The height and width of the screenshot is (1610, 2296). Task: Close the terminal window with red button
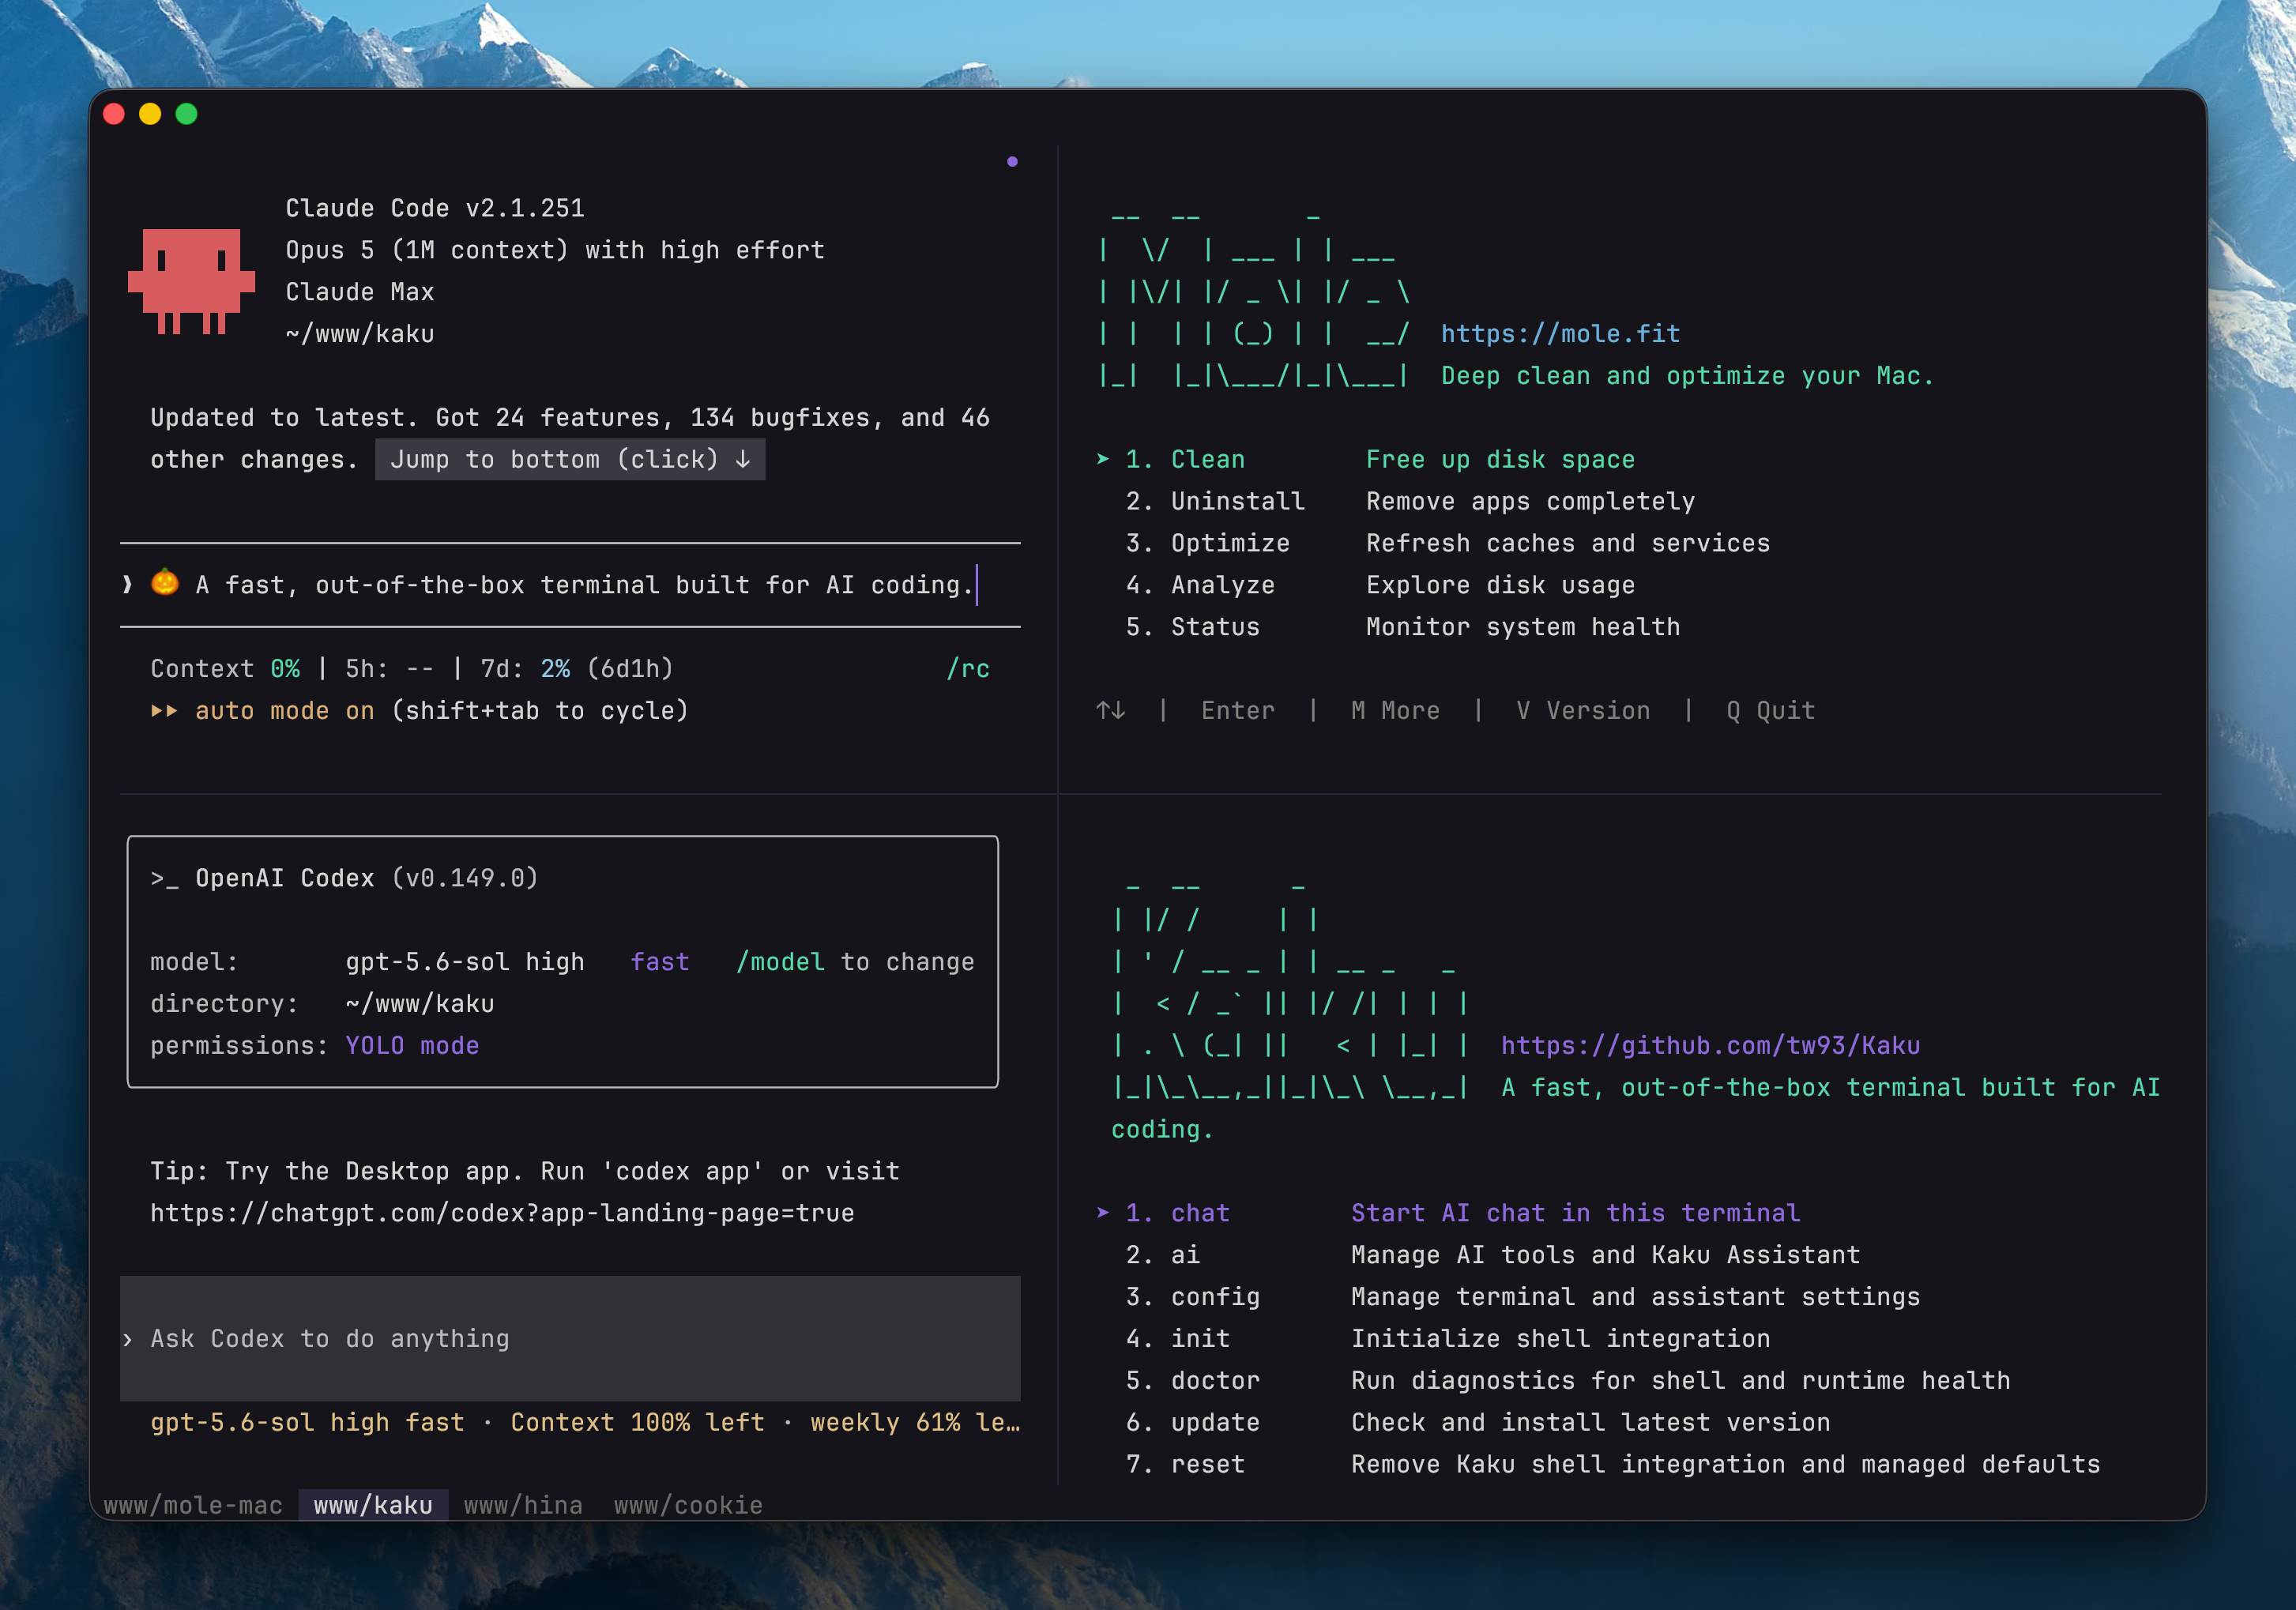tap(114, 114)
